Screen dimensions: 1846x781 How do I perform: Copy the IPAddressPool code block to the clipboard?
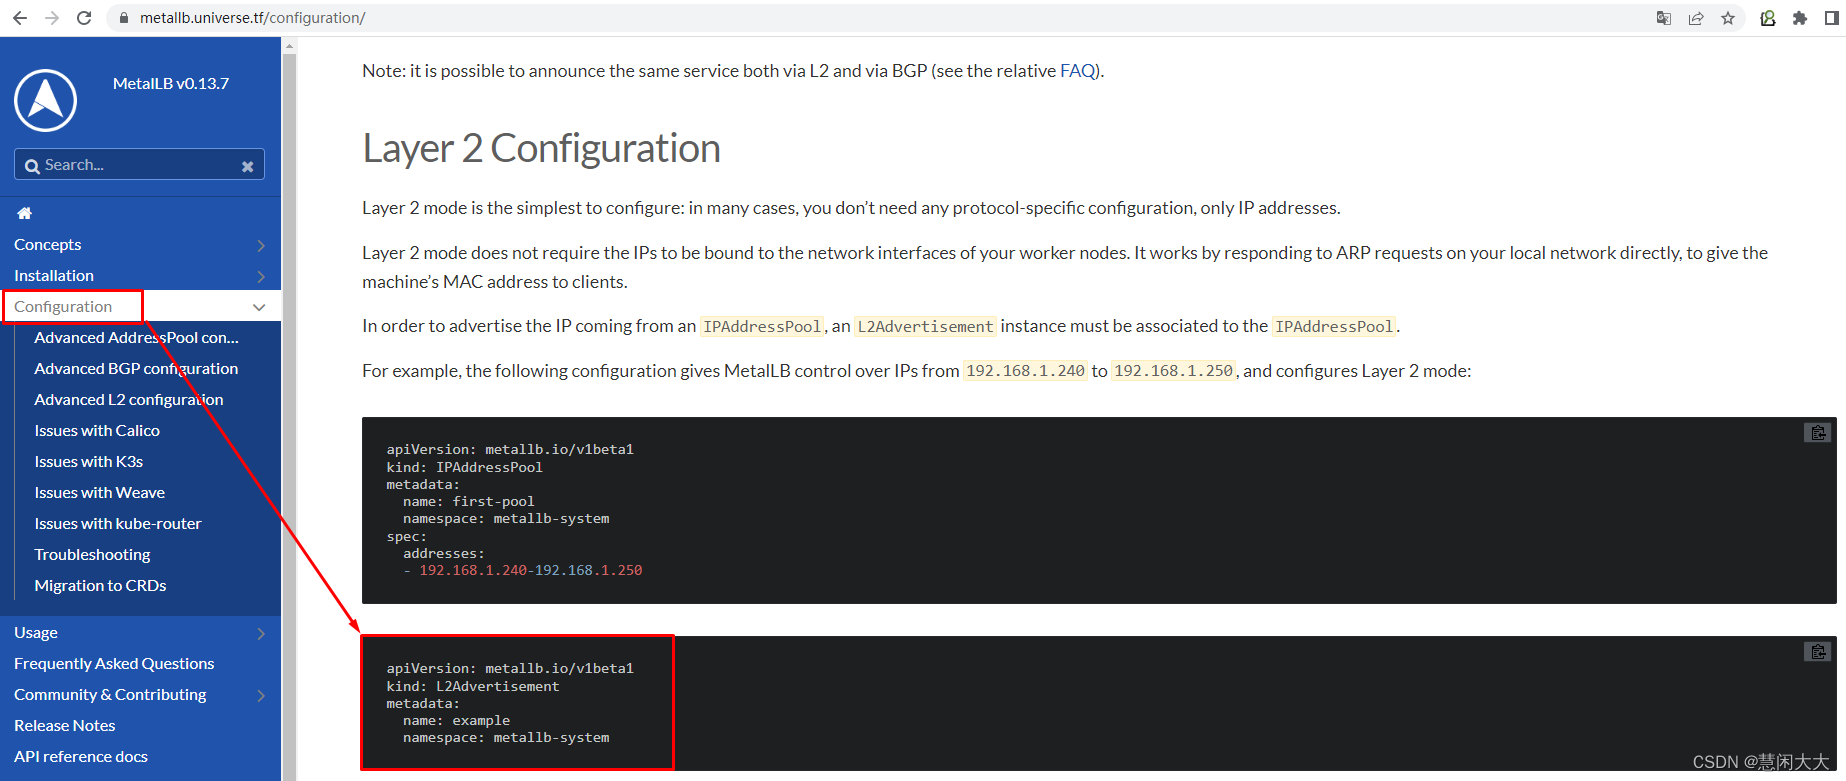[x=1818, y=433]
